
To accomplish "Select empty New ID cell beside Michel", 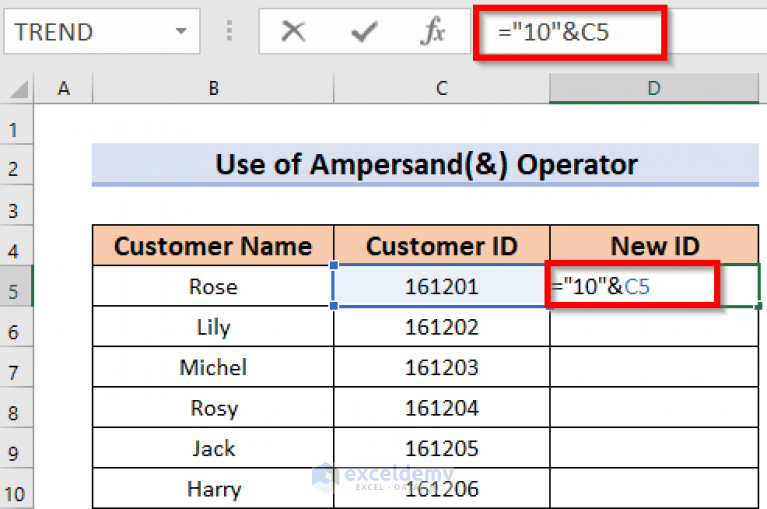I will (654, 367).
